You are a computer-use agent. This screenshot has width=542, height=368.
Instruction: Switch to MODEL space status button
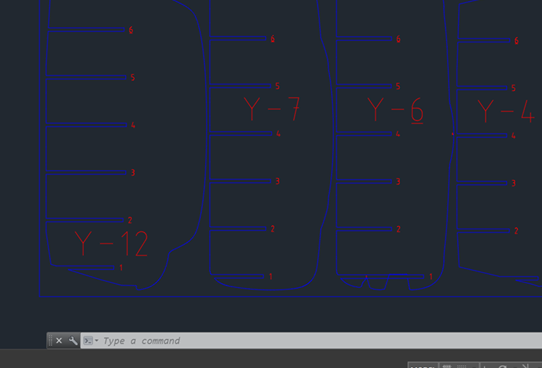[423, 366]
